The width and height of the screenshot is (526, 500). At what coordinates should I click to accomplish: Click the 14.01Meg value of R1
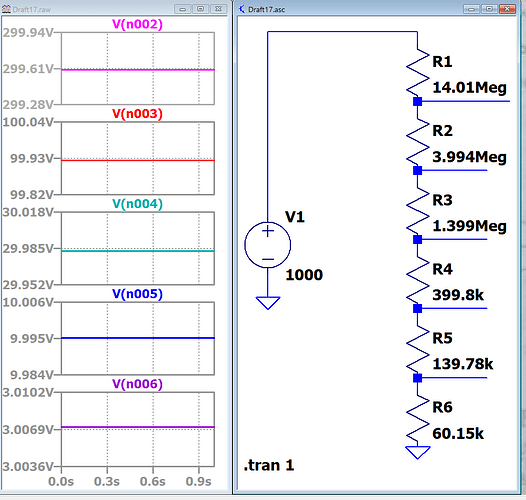(x=469, y=88)
